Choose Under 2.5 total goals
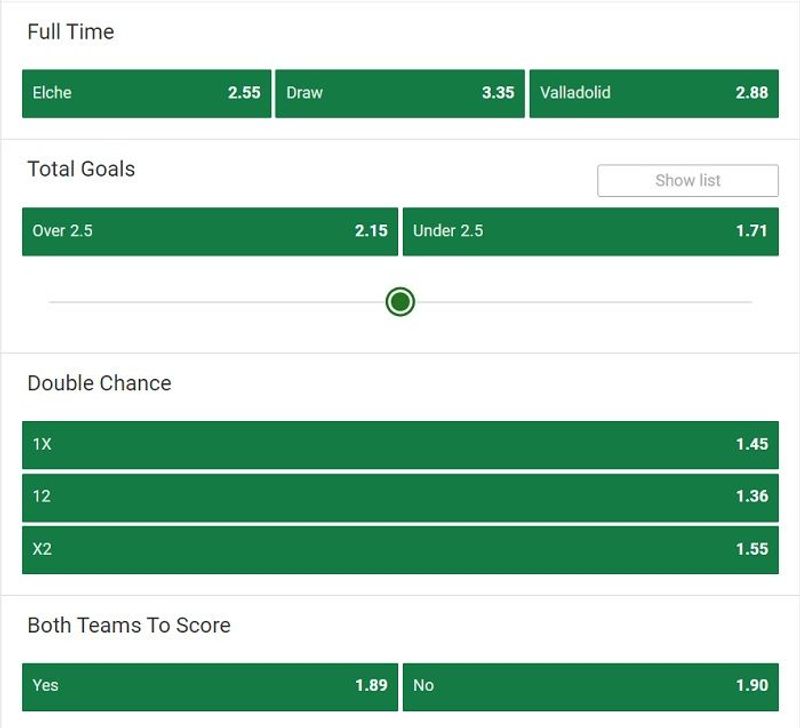Screen dimensions: 800x728 [x=591, y=232]
